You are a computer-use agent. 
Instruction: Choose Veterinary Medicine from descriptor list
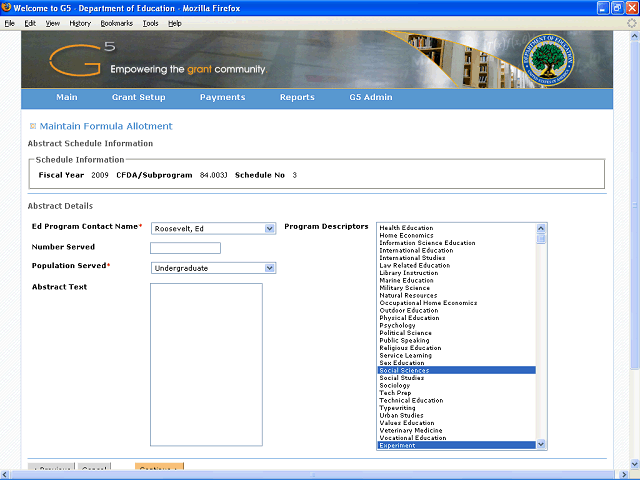click(408, 430)
